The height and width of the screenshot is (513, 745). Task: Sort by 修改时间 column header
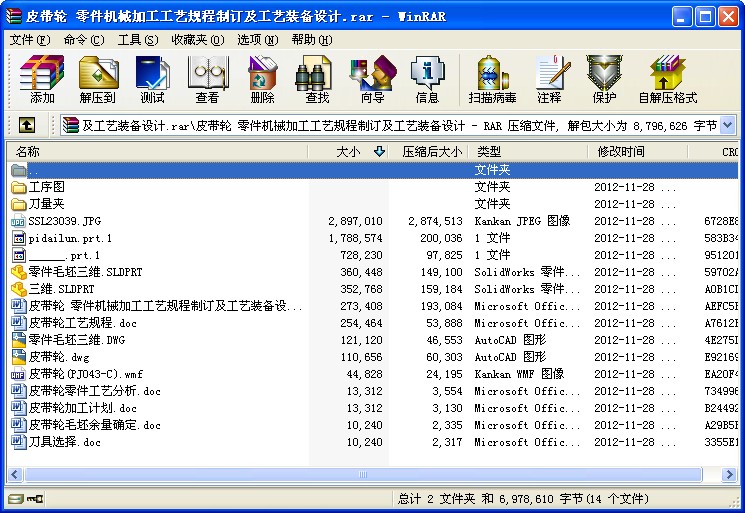pos(638,152)
